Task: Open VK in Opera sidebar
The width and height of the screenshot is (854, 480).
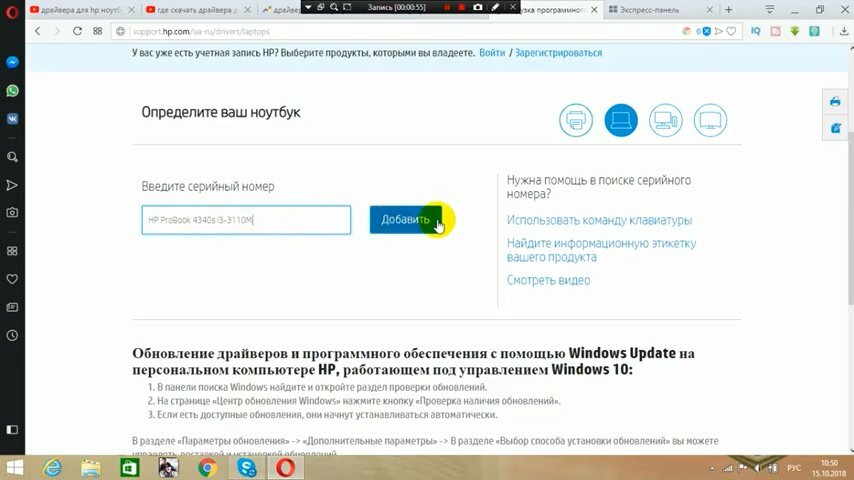Action: (12, 119)
